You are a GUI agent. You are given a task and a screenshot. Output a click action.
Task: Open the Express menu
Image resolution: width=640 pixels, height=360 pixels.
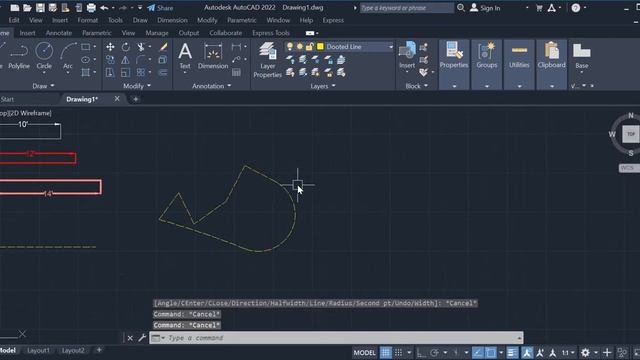pos(333,20)
